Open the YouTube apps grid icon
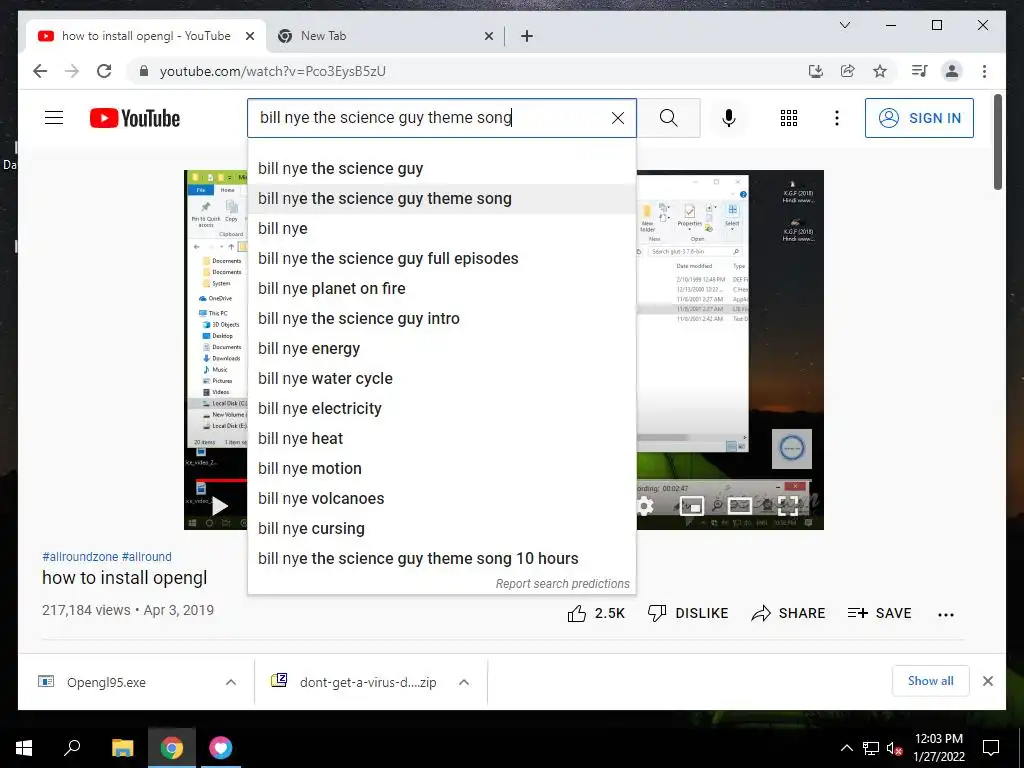This screenshot has width=1024, height=768. 788,118
